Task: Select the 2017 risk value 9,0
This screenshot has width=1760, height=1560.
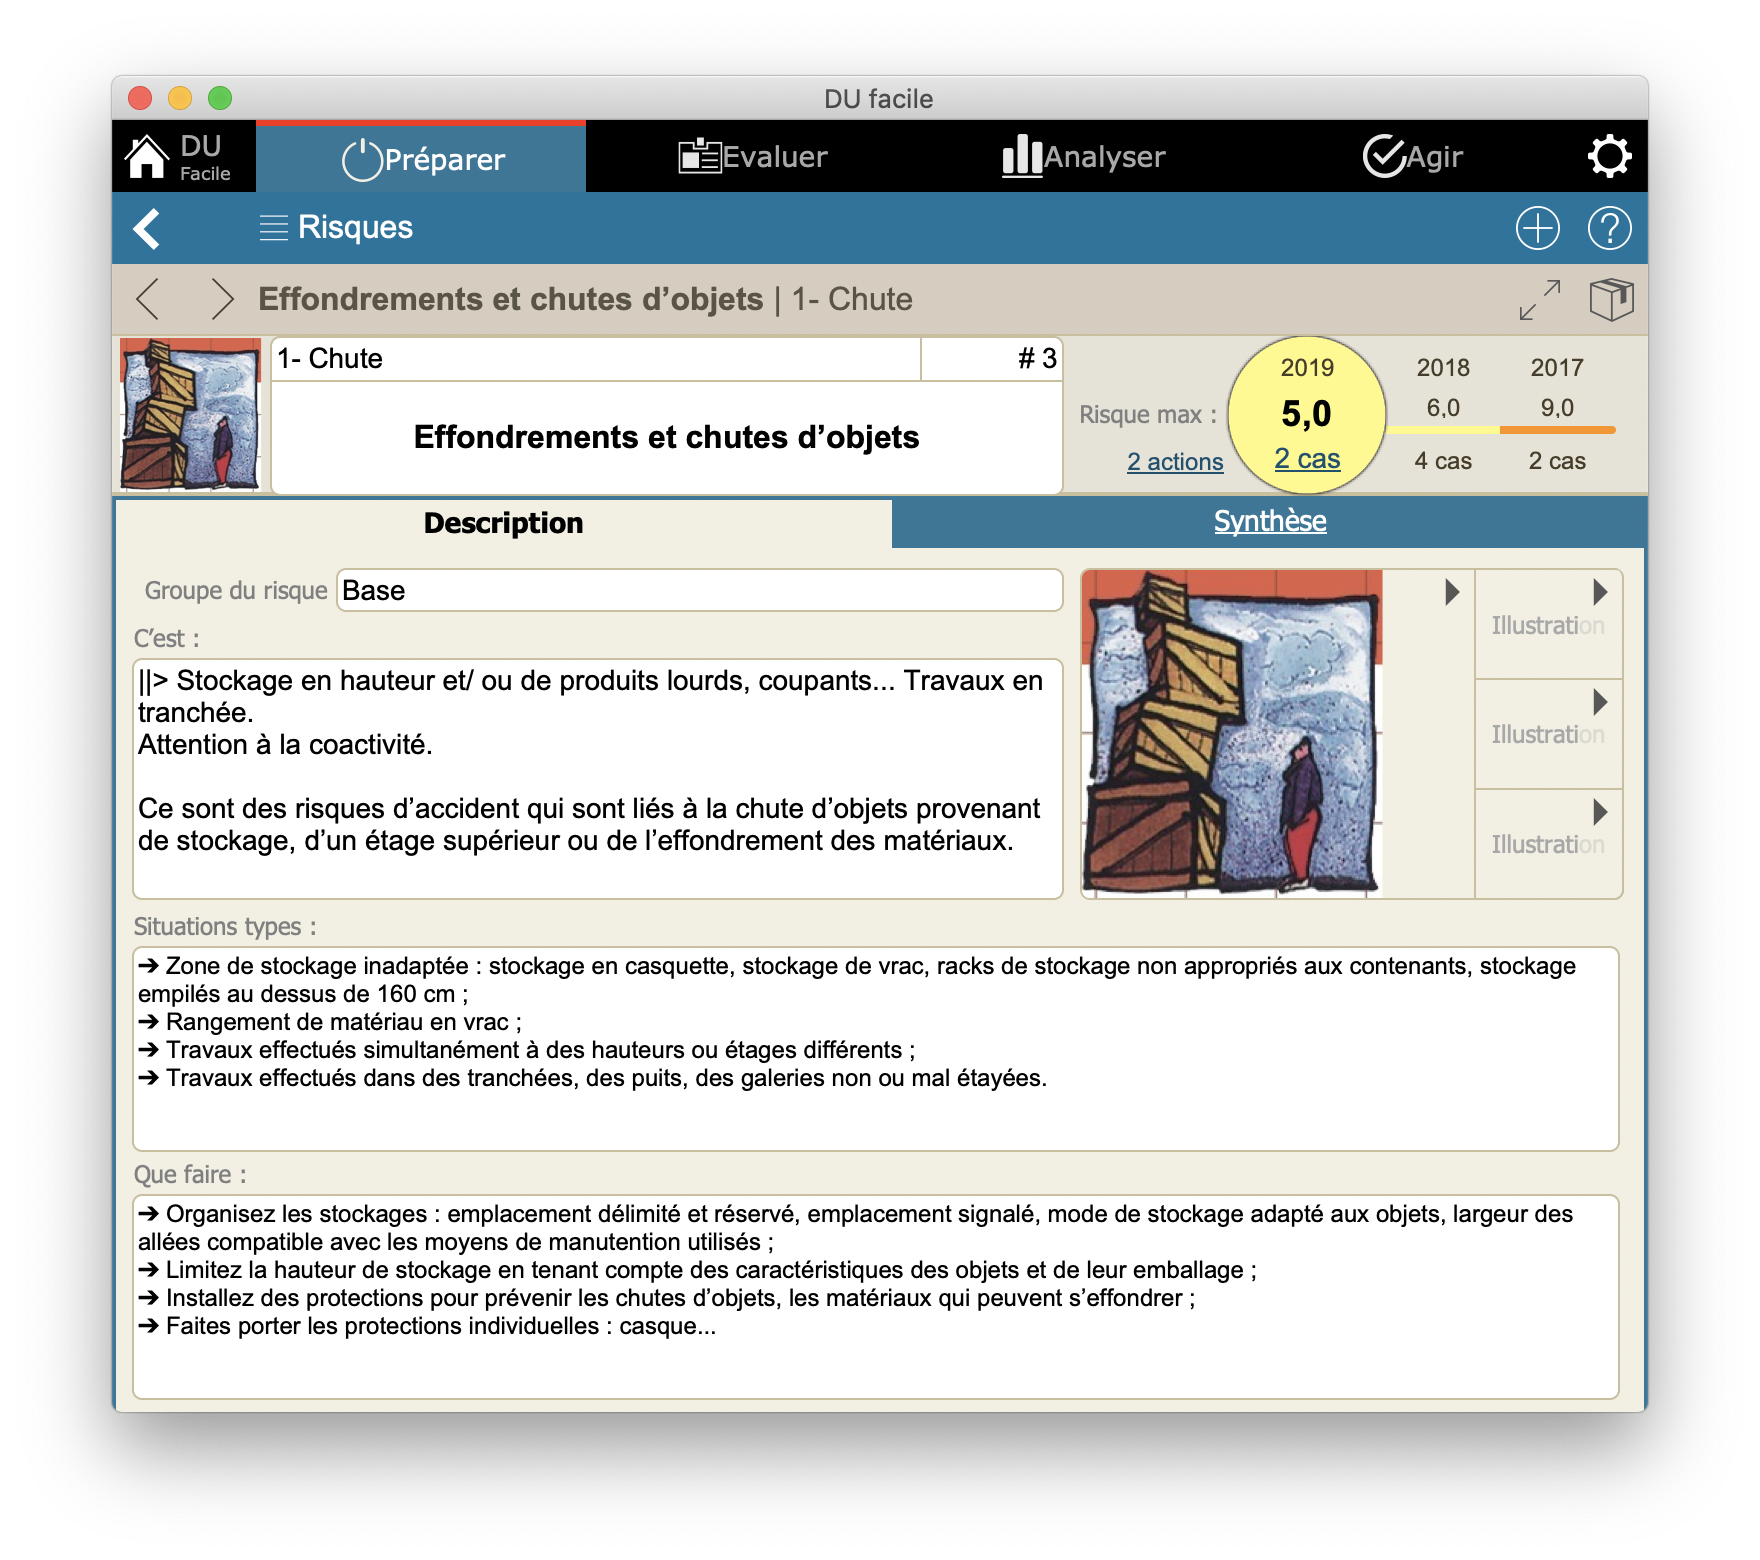Action: [1557, 408]
